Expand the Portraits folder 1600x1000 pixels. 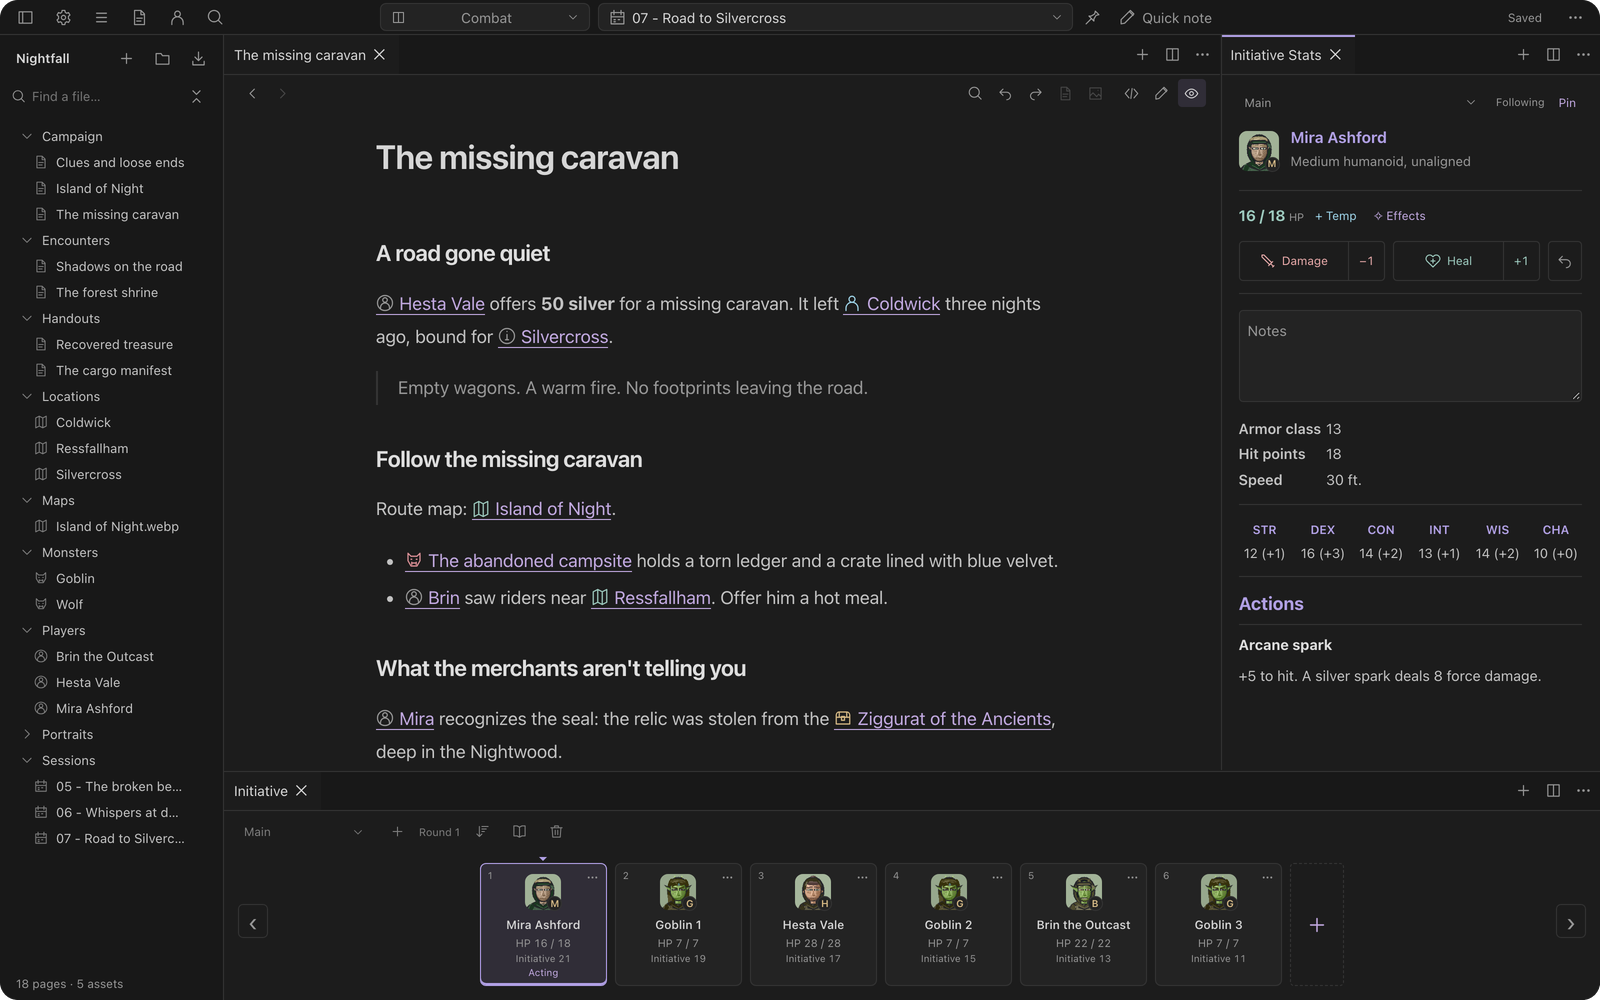click(x=27, y=734)
